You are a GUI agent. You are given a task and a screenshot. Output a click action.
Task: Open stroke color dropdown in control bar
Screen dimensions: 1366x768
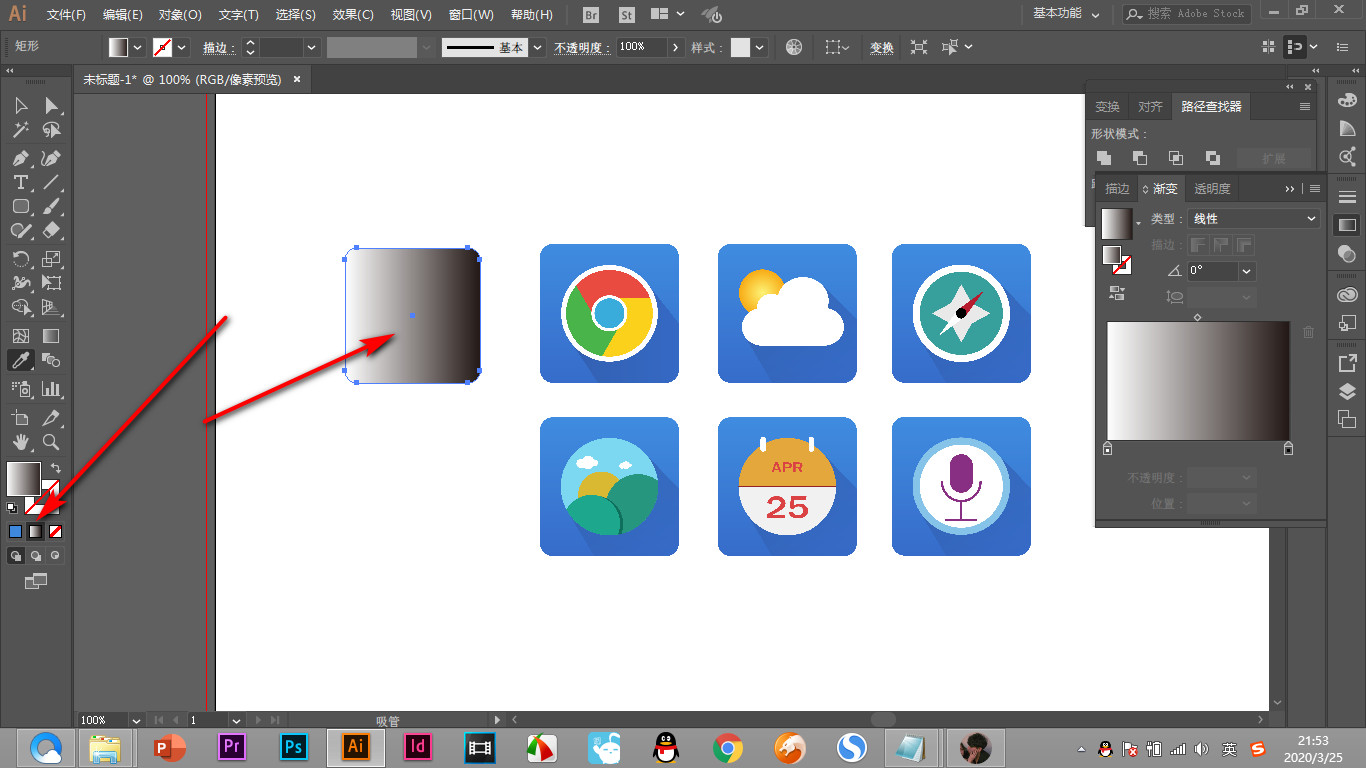coord(182,47)
